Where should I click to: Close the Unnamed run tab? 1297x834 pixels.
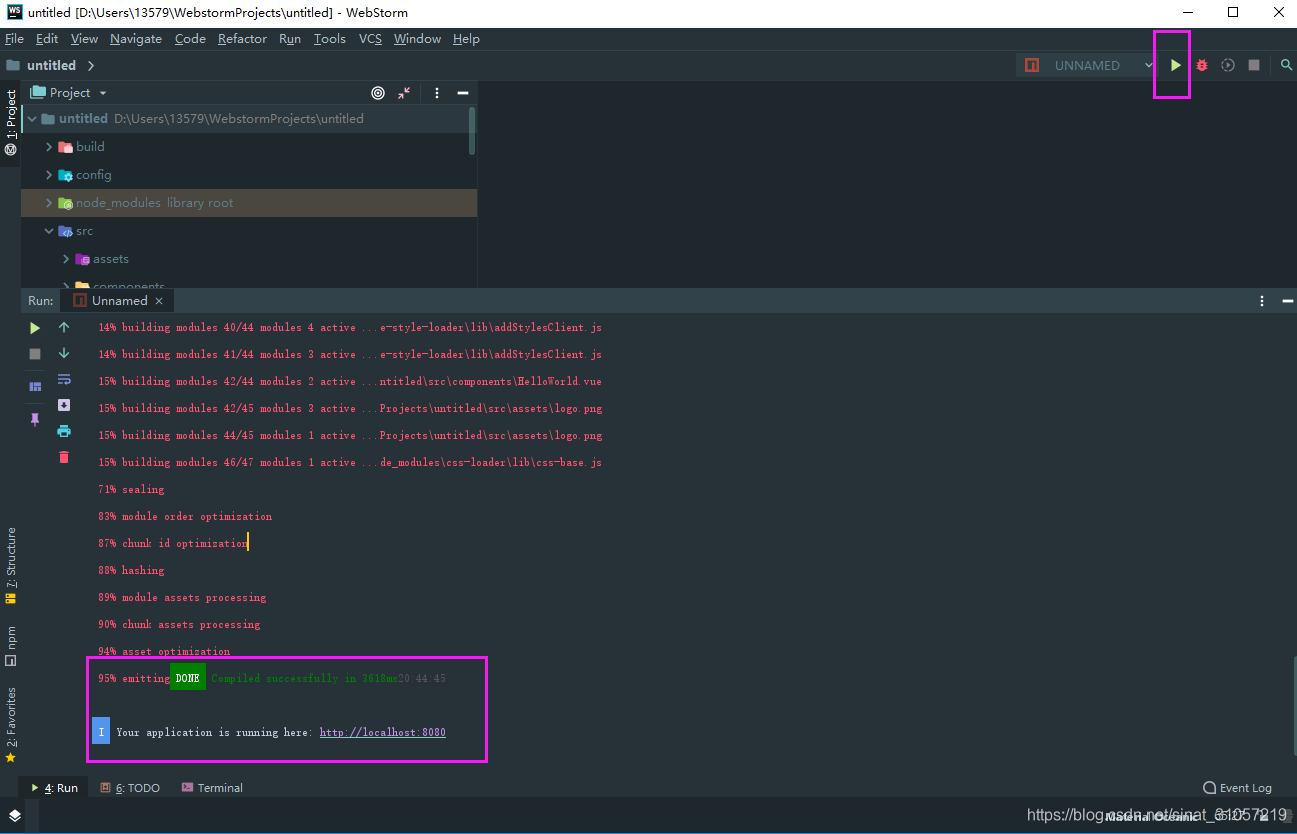[159, 300]
